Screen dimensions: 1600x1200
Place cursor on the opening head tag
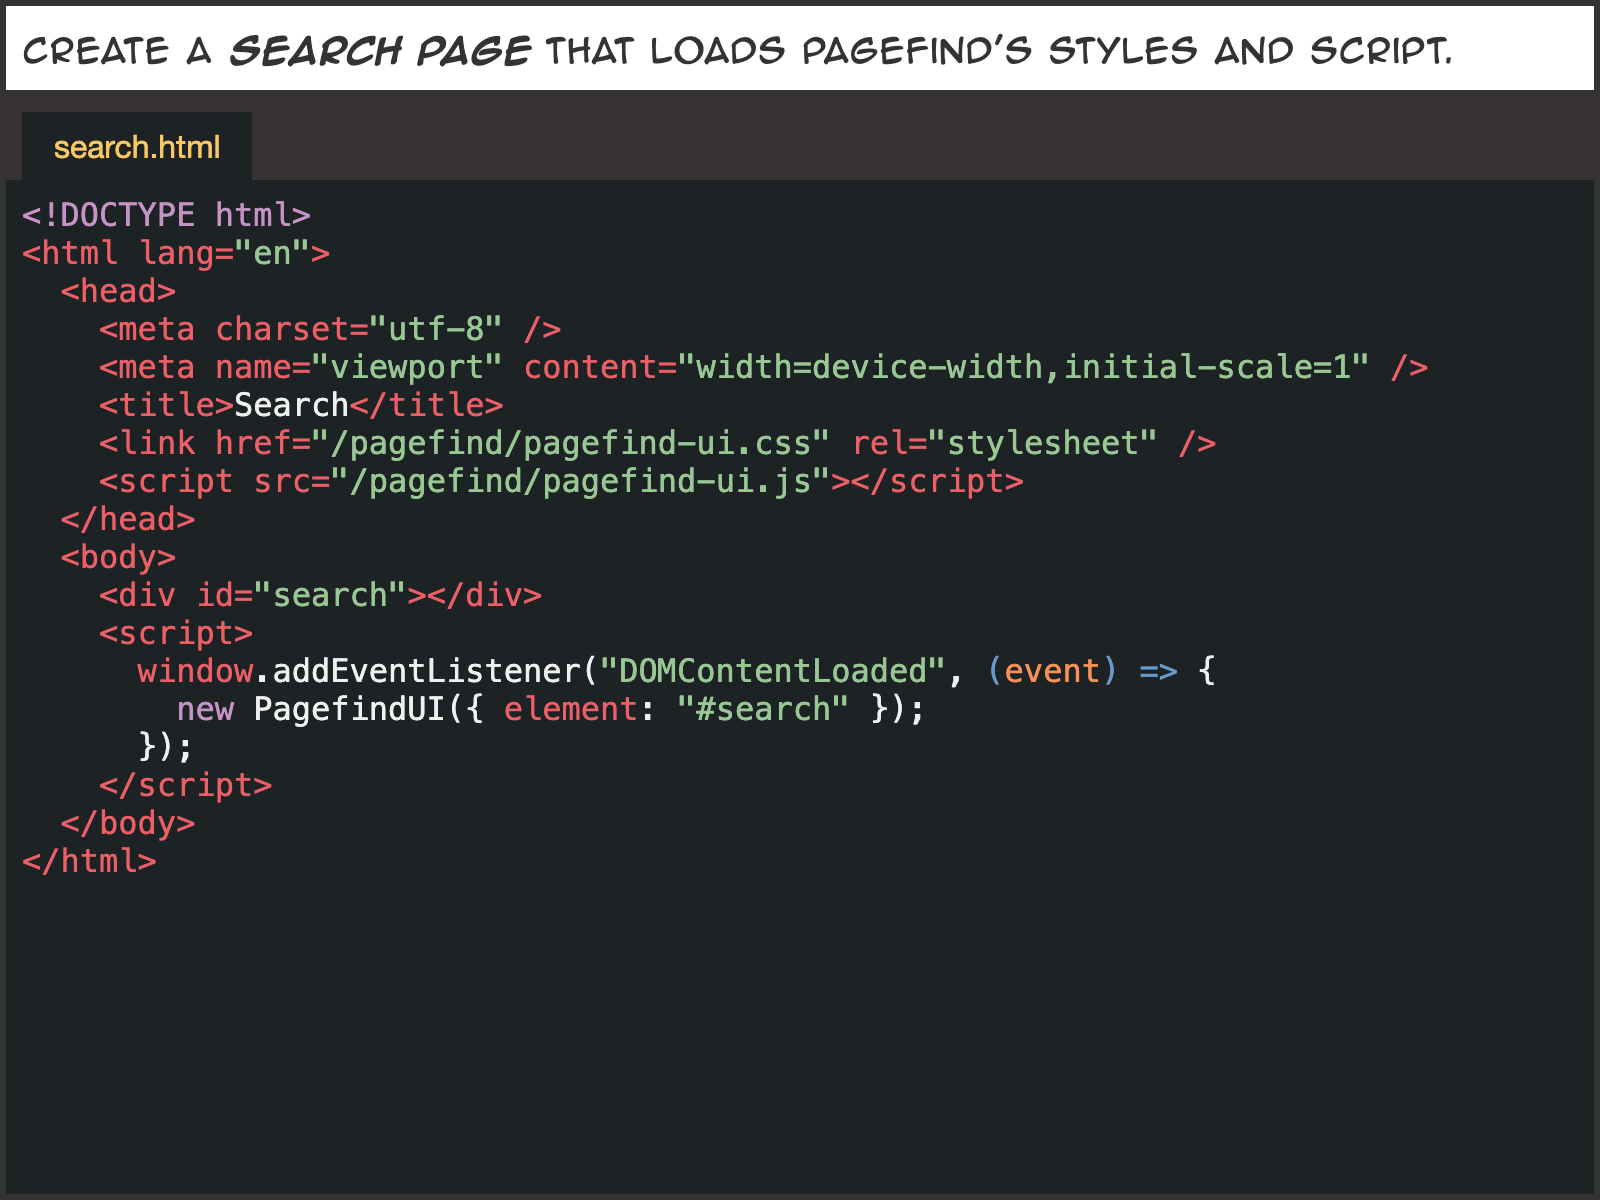click(x=118, y=291)
